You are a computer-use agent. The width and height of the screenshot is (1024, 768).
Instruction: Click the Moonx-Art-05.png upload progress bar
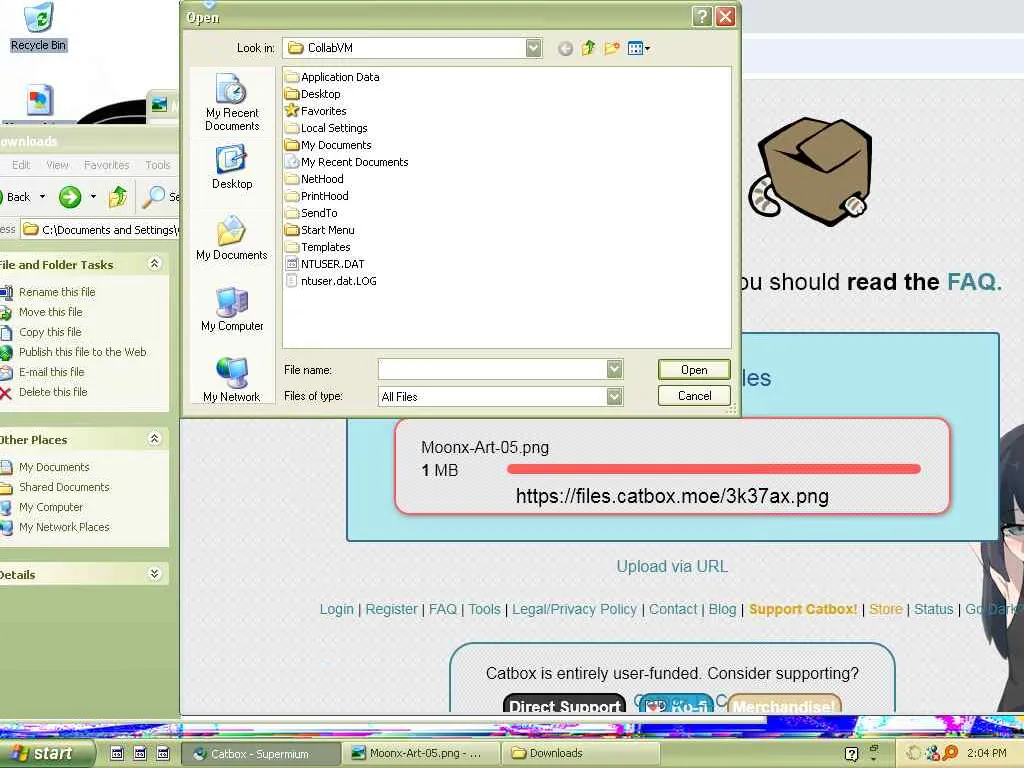(x=714, y=469)
